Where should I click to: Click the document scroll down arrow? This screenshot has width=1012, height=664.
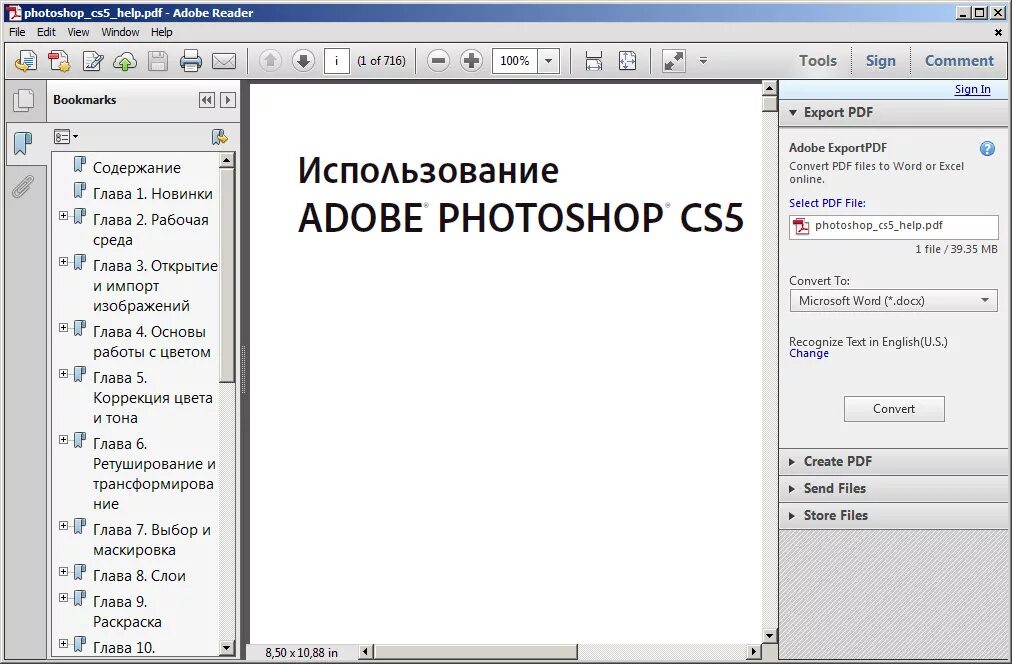769,636
